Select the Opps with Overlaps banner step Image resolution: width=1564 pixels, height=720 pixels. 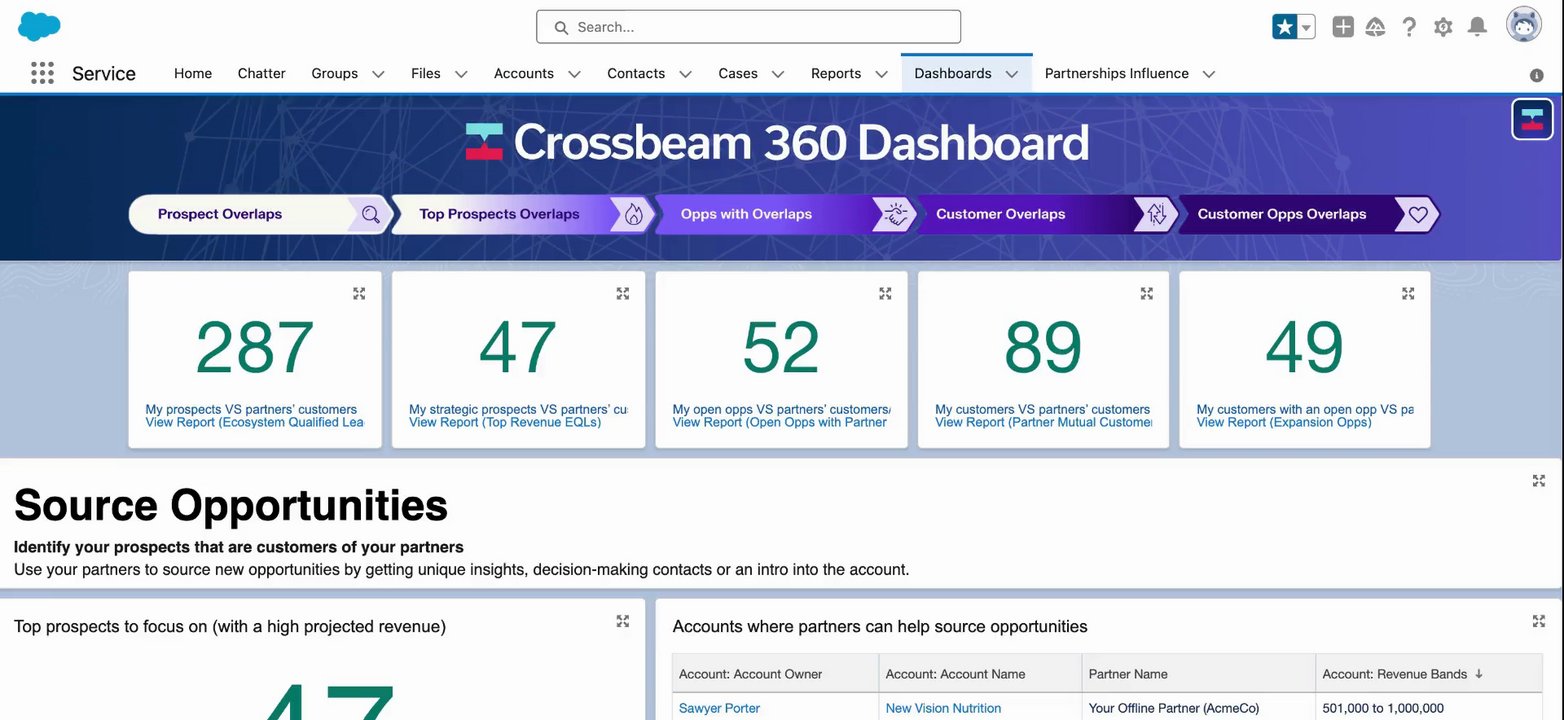click(x=785, y=214)
